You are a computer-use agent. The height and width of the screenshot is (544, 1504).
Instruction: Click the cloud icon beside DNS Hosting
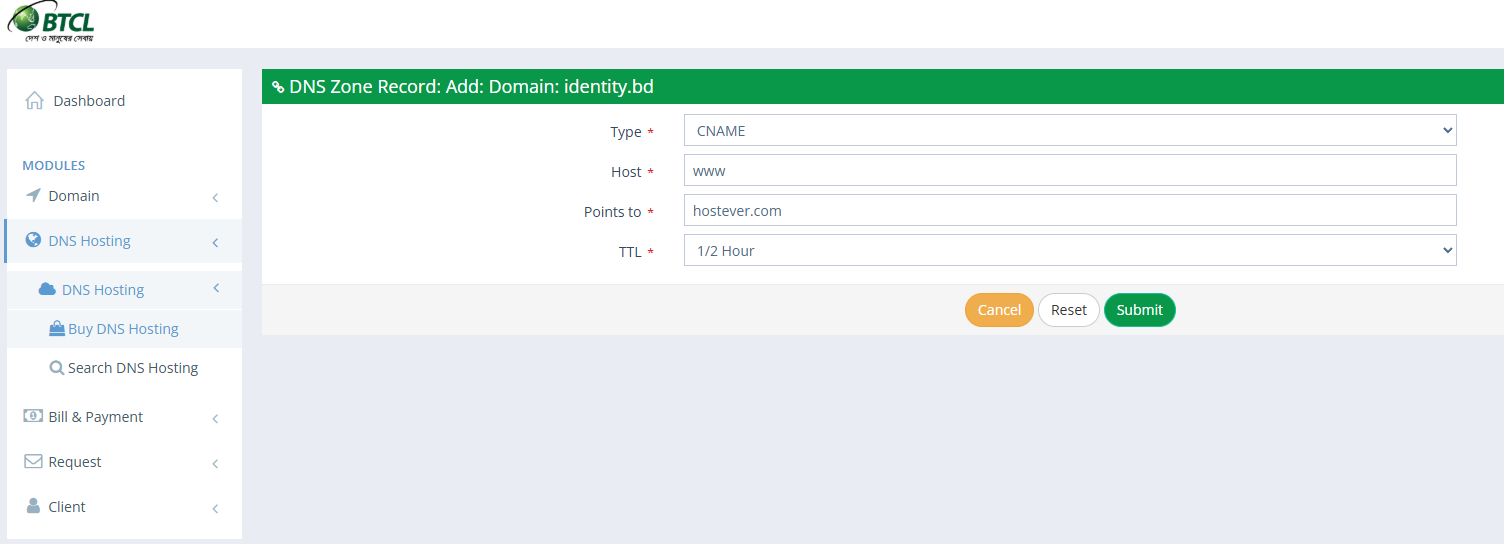[47, 289]
